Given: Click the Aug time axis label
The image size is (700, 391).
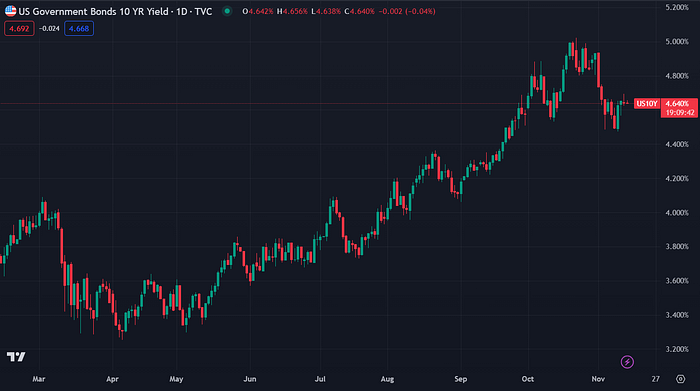Looking at the screenshot, I should [388, 379].
